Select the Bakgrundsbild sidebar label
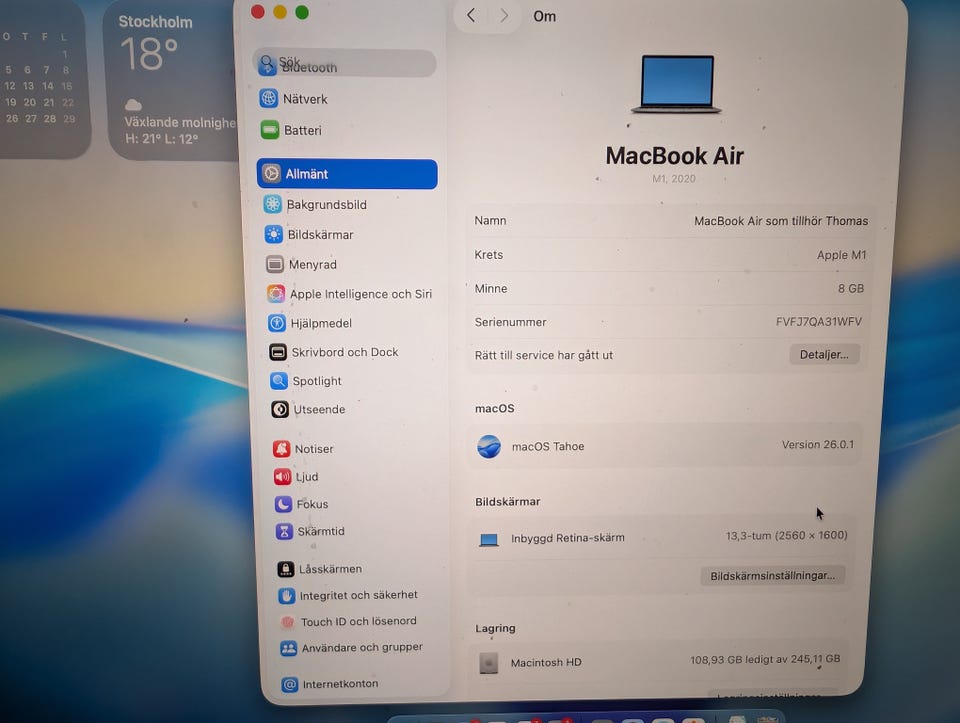The height and width of the screenshot is (723, 960). pos(326,204)
